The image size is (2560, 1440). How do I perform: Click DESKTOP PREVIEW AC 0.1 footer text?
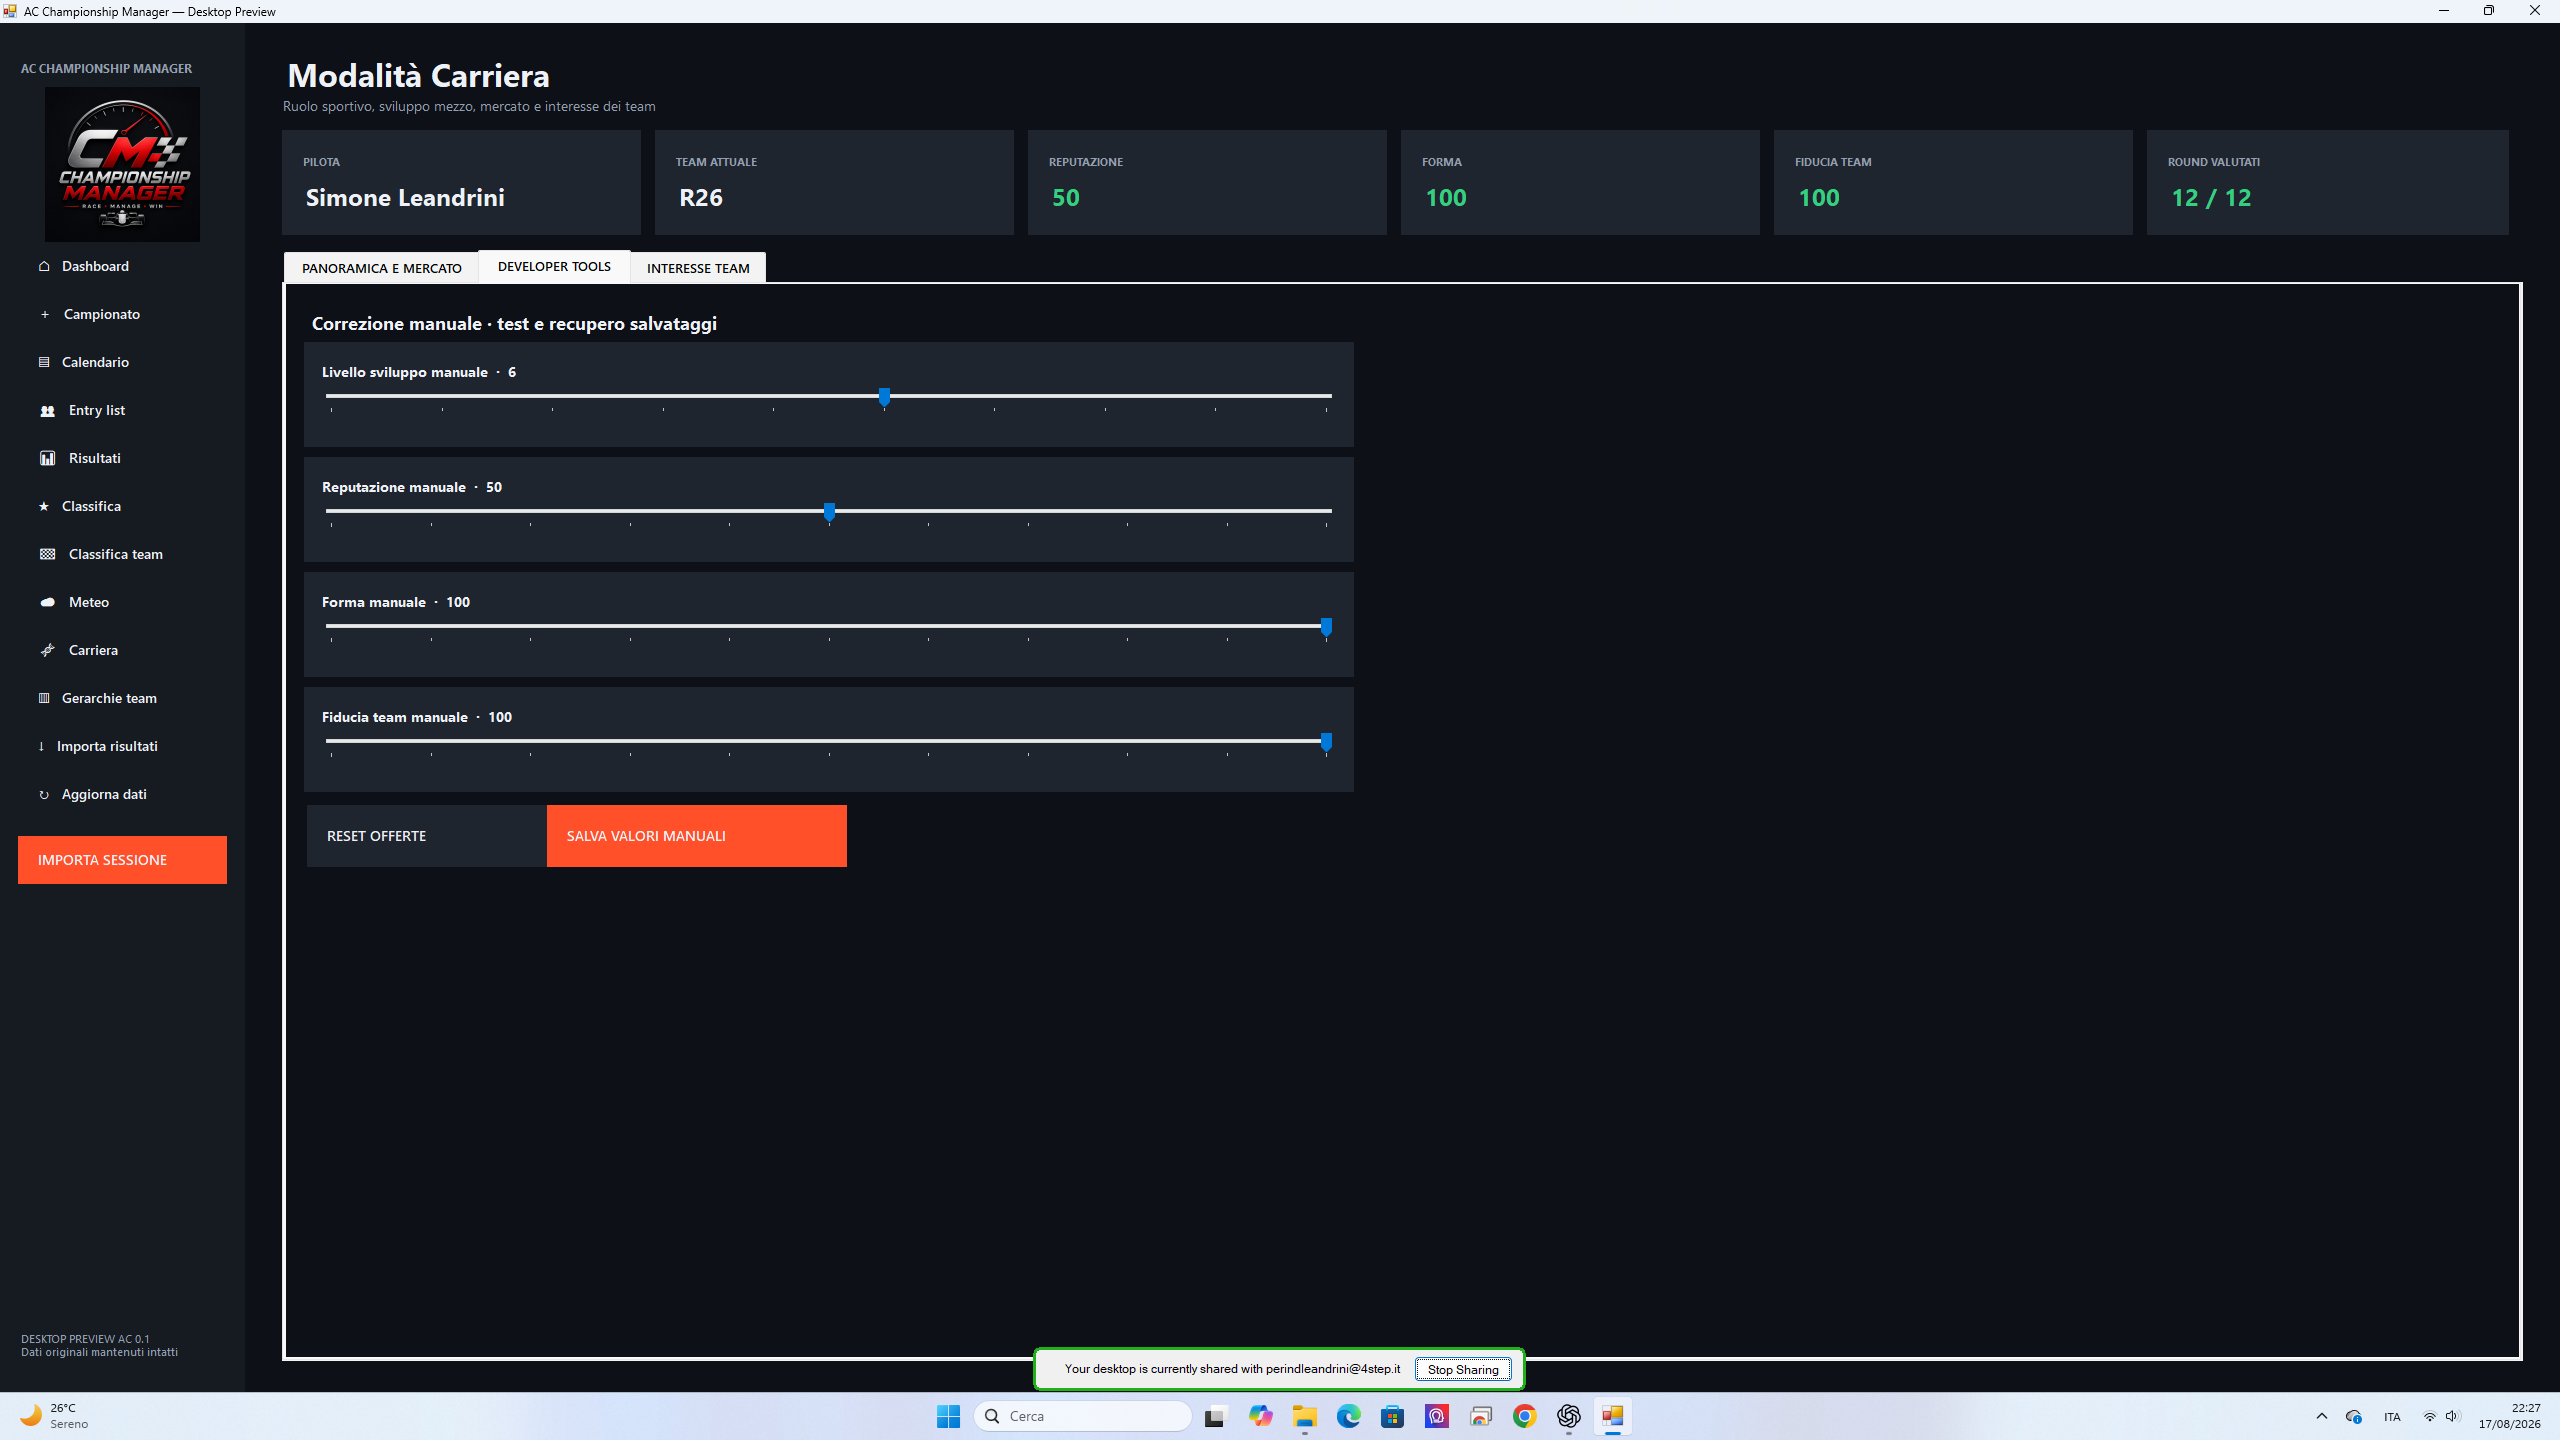point(85,1339)
